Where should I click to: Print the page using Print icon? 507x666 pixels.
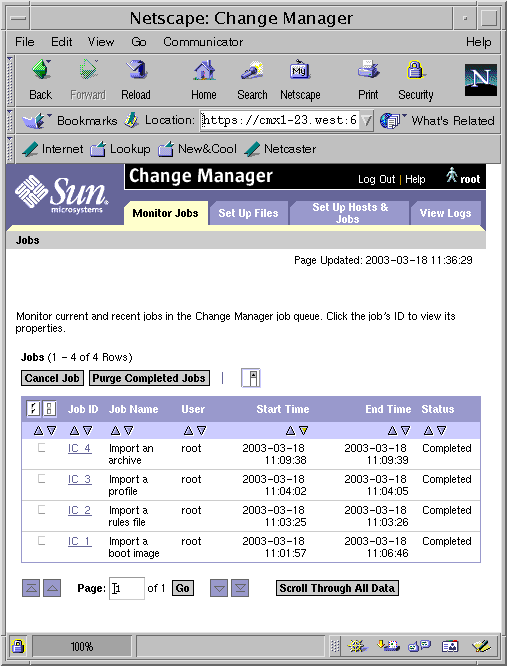[368, 69]
